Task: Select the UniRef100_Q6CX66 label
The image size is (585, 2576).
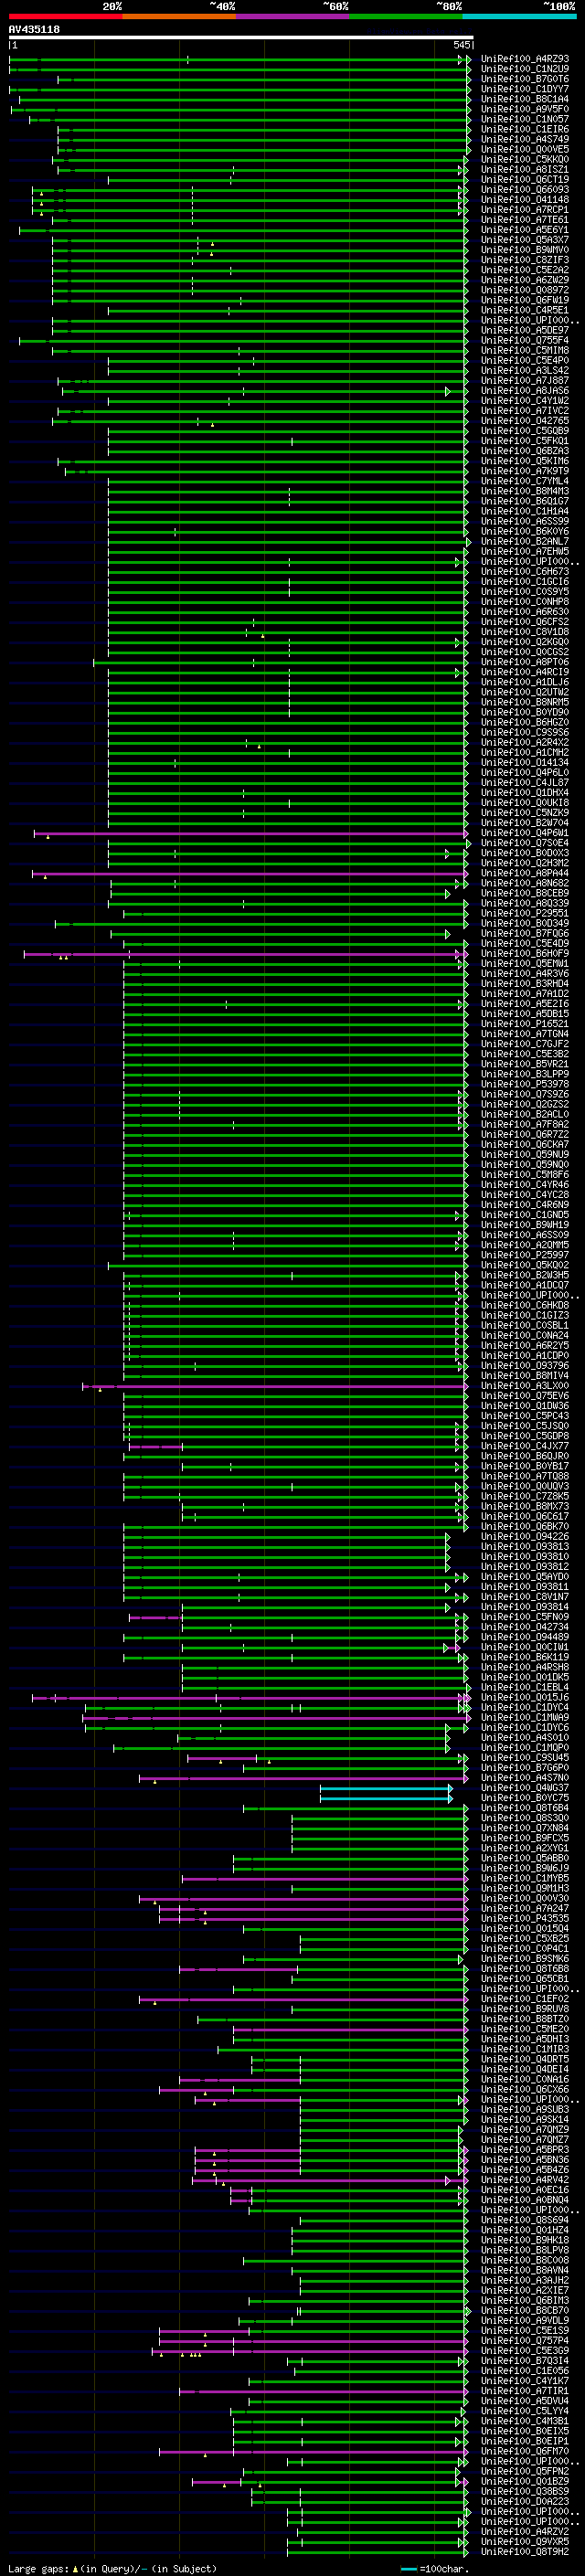Action: pos(525,2089)
